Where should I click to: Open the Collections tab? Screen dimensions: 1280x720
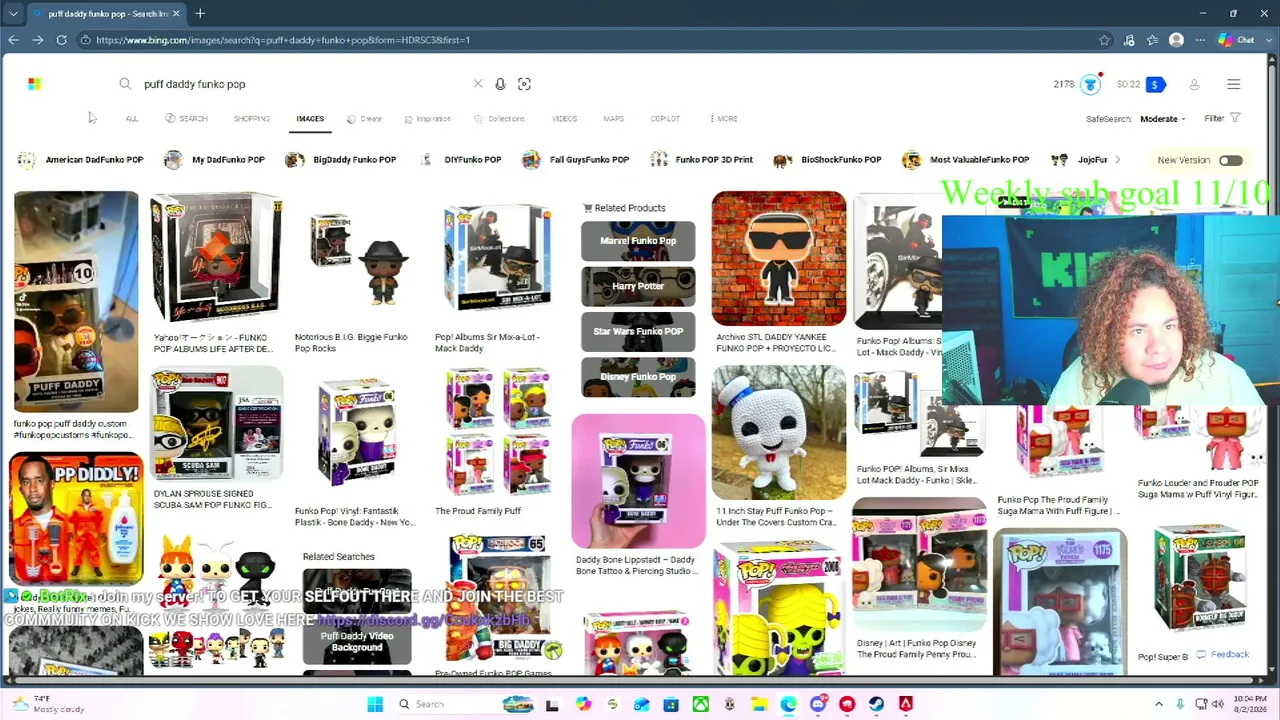tap(499, 119)
